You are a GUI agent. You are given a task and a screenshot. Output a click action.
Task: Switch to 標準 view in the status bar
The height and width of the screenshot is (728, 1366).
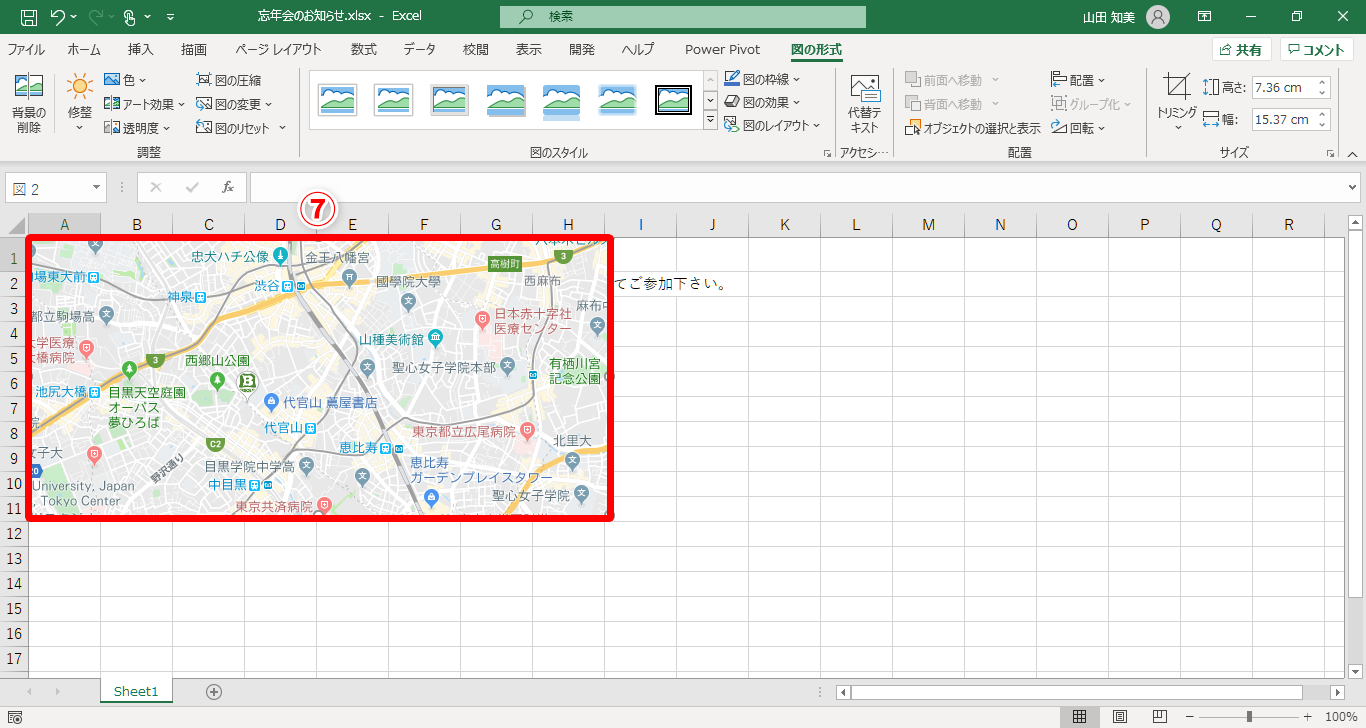point(1080,716)
